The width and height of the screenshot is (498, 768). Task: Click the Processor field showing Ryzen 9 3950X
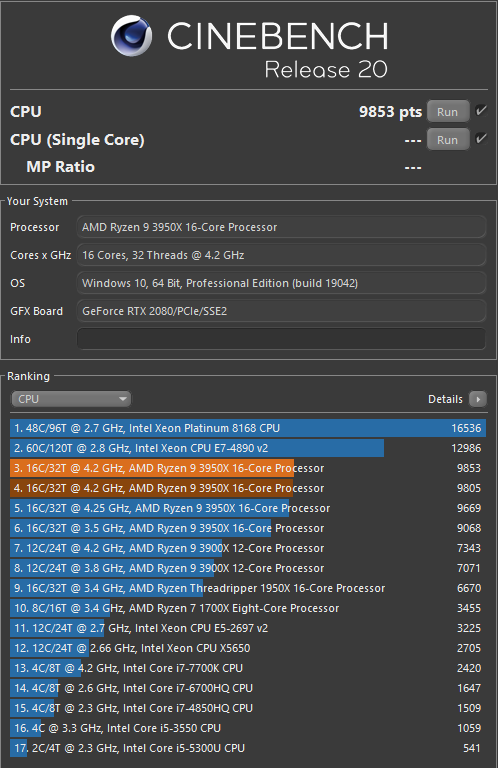281,227
